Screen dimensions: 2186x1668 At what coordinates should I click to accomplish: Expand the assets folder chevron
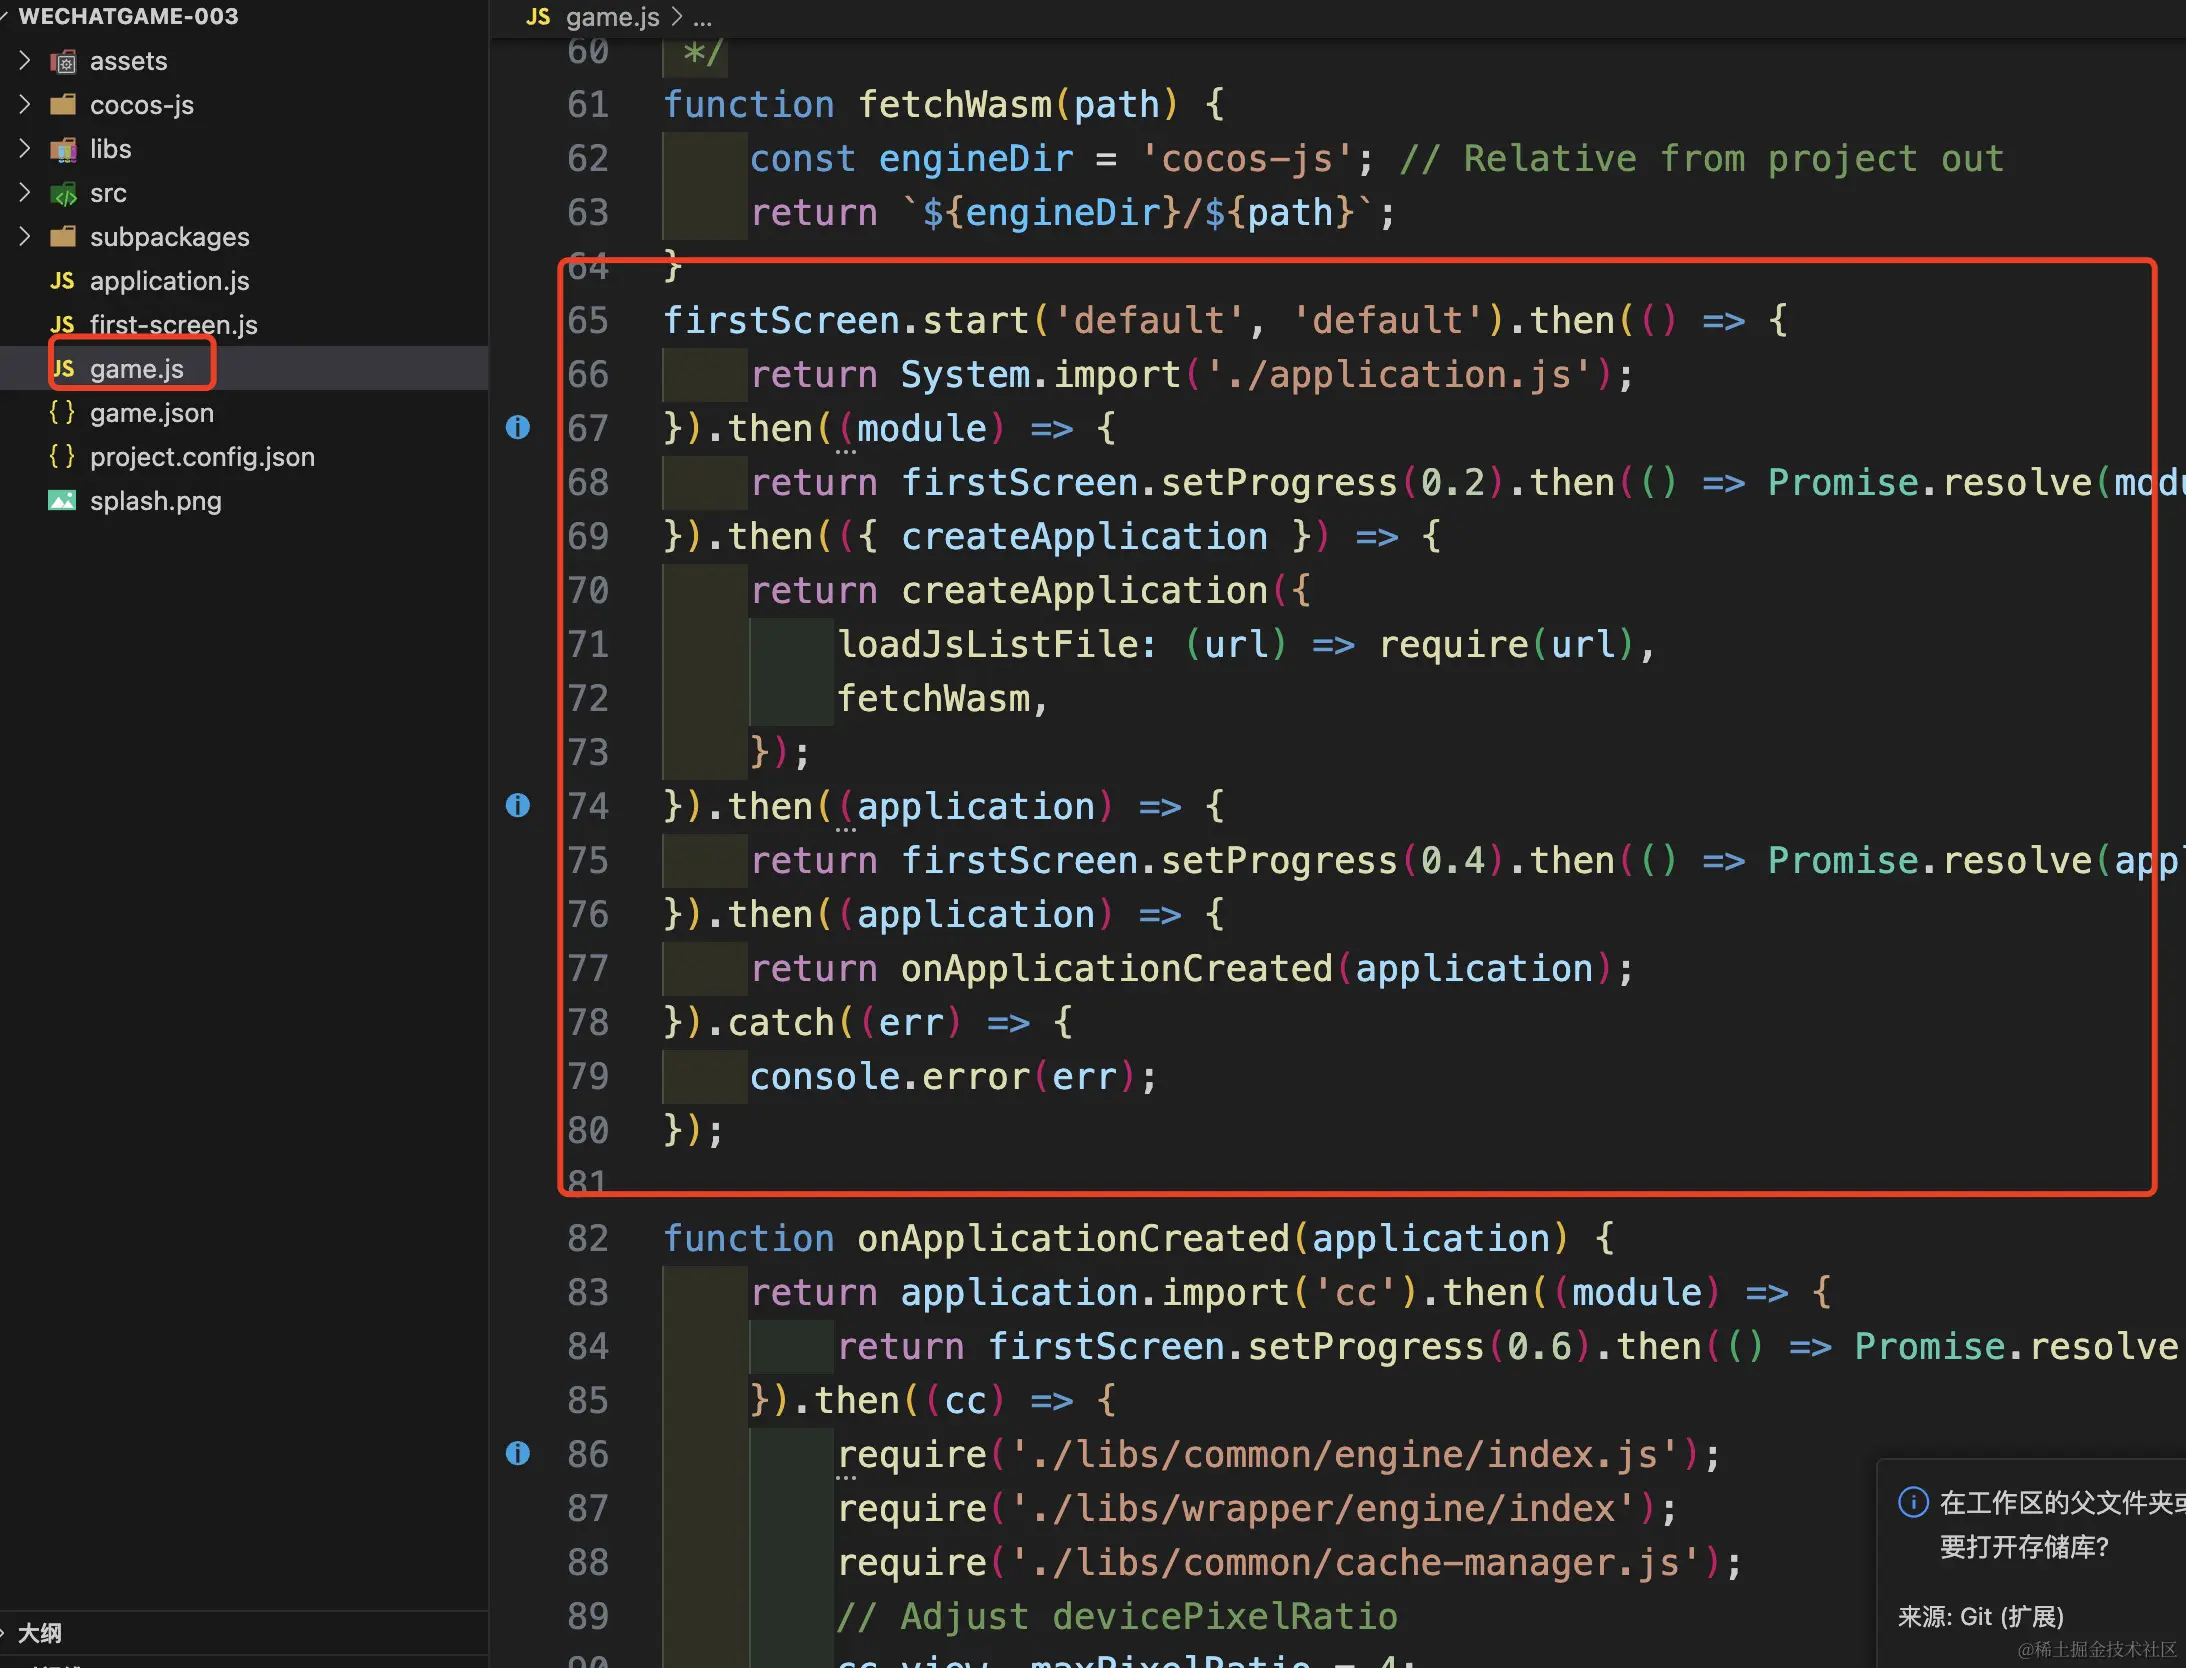click(25, 61)
